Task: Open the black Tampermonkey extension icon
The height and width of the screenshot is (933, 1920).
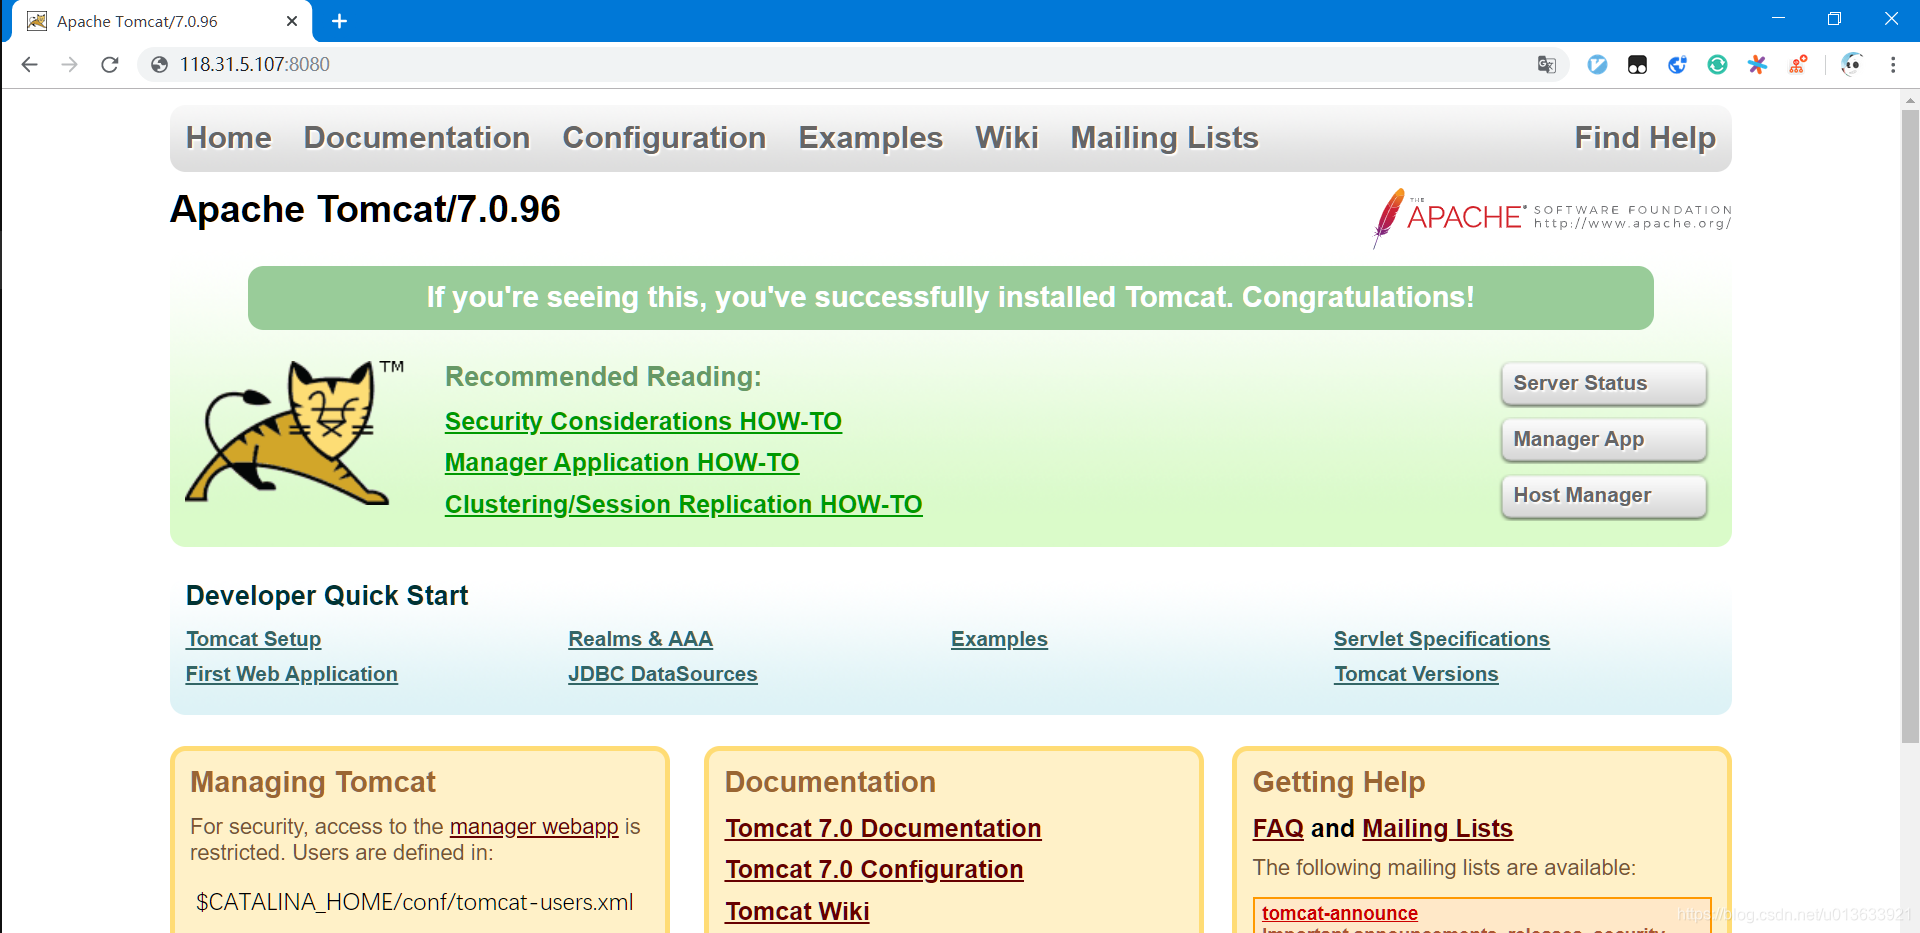Action: 1637,65
